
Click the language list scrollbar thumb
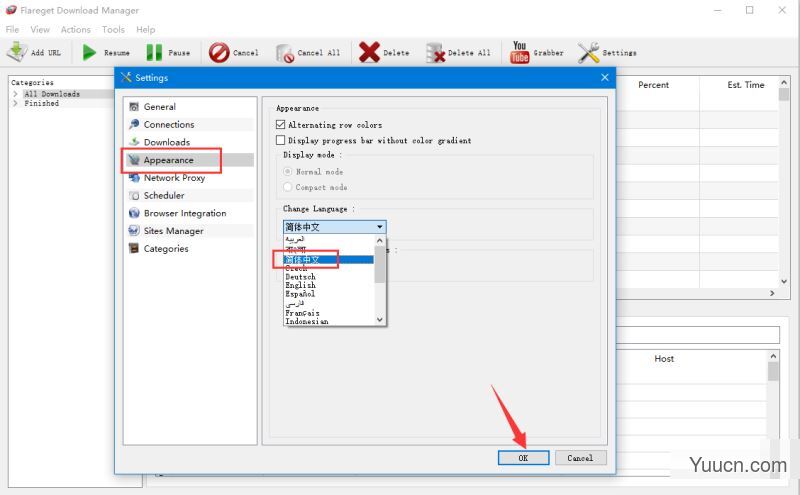(380, 264)
